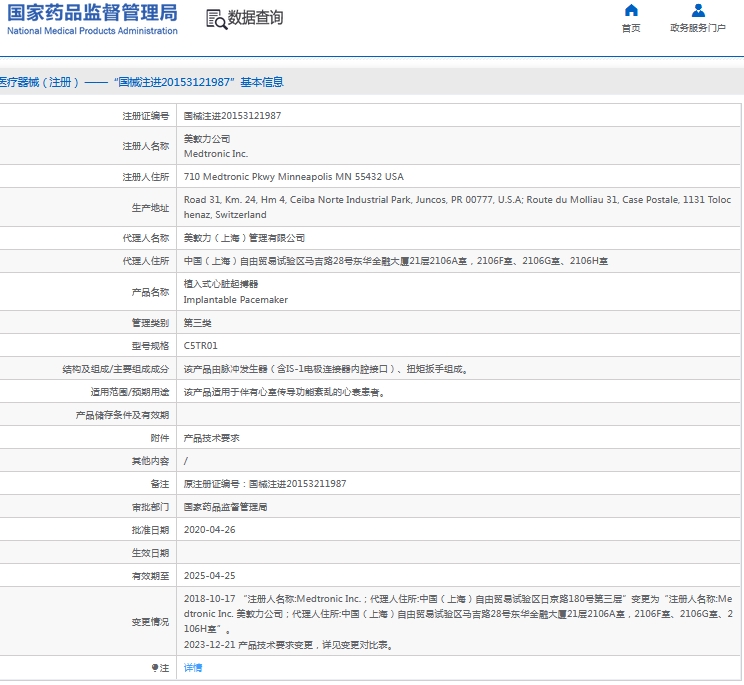Click the Medtronic Inc. registrant name

tap(215, 154)
